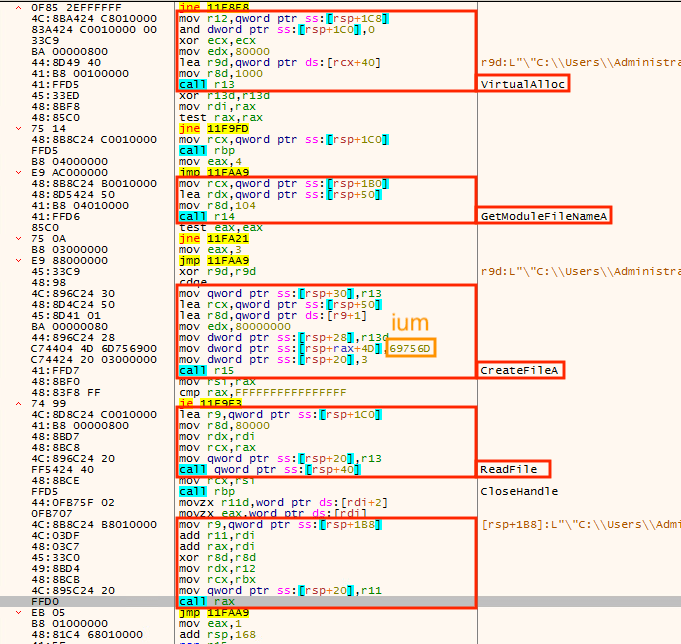
Task: Select the 'lea rdx,qword ptr ss:[rsp+50]' instruction
Action: 281,195
